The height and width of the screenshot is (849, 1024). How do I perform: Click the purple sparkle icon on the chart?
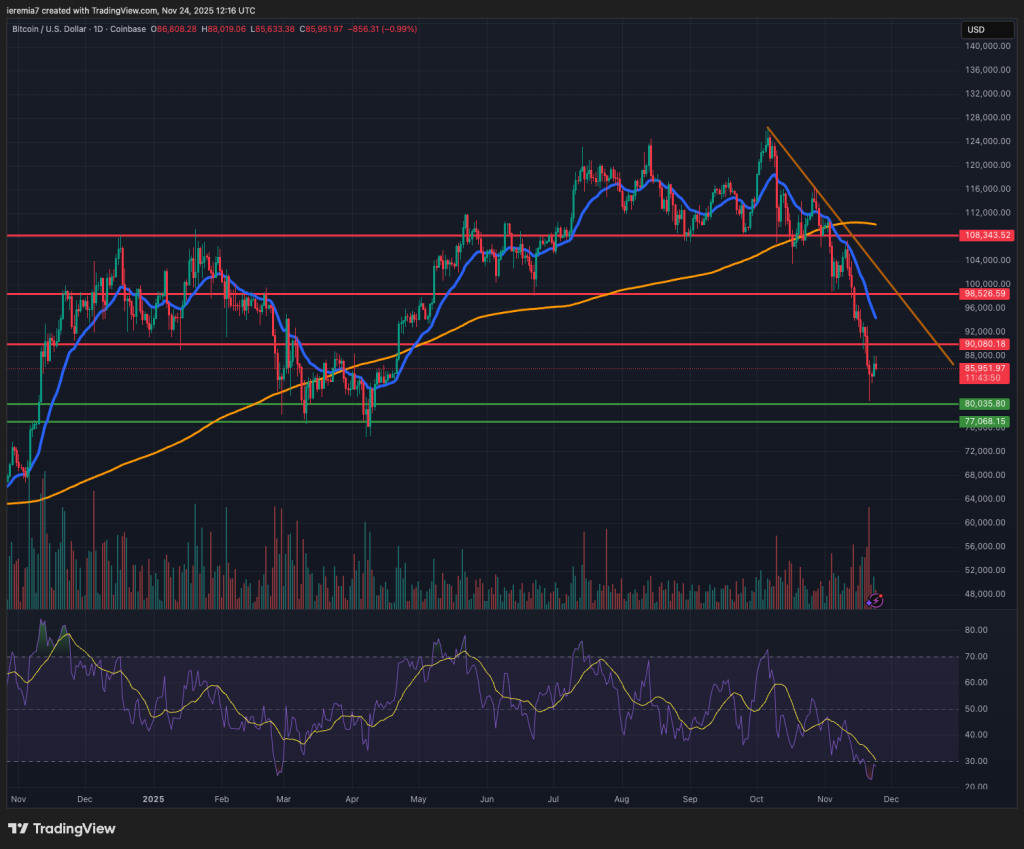pyautogui.click(x=868, y=603)
